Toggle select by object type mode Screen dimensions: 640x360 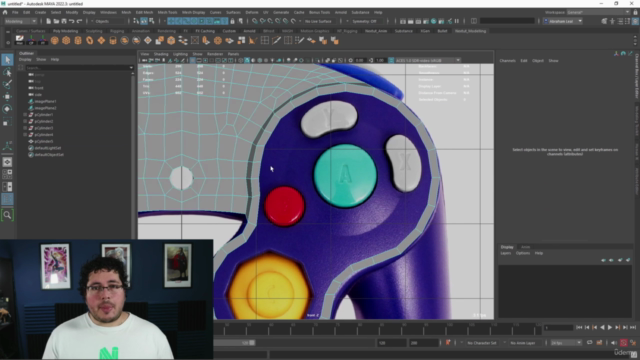click(x=144, y=21)
